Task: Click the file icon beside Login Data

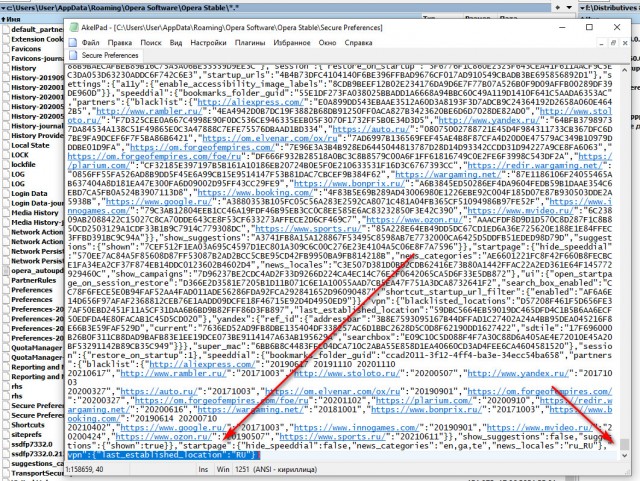Action: [6, 194]
